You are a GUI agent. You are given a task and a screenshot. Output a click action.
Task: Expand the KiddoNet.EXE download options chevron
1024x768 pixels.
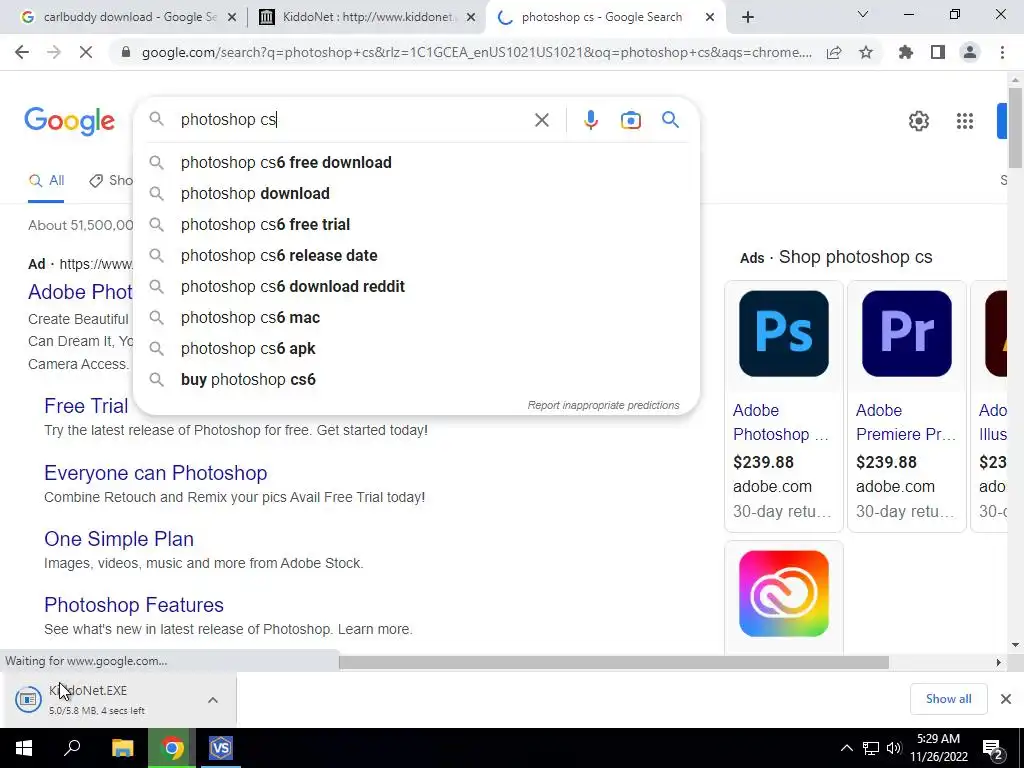(213, 699)
